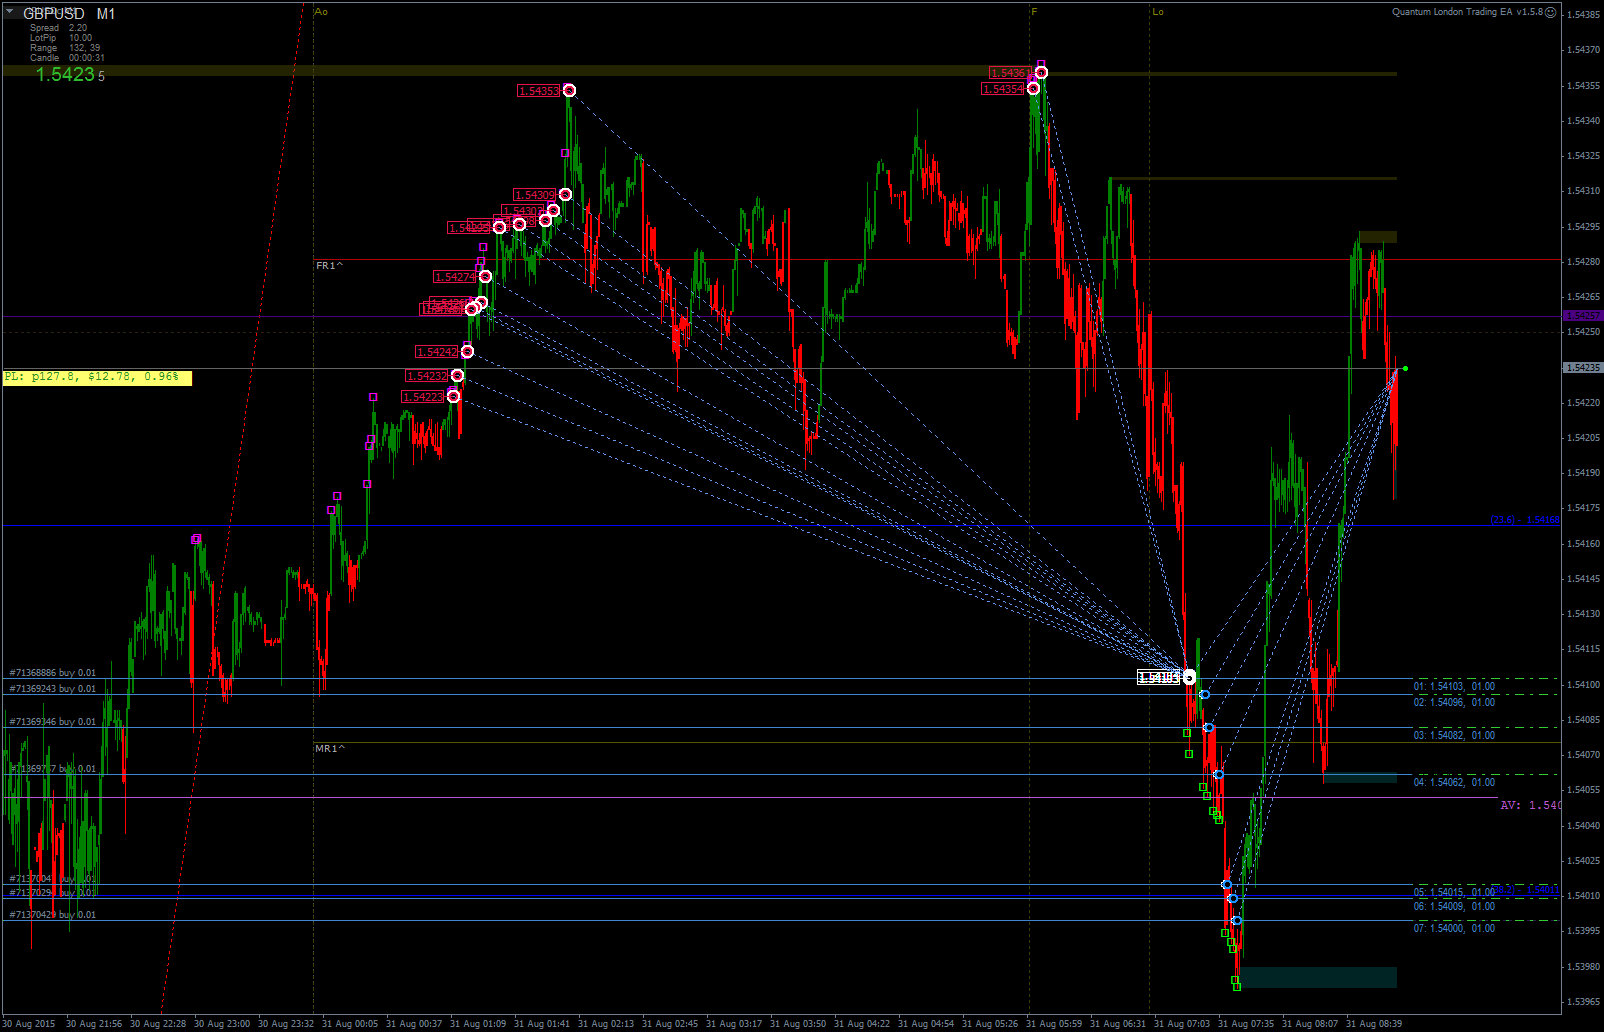Image resolution: width=1604 pixels, height=1032 pixels.
Task: Click the Range 132, 39 readout
Action: [65, 48]
